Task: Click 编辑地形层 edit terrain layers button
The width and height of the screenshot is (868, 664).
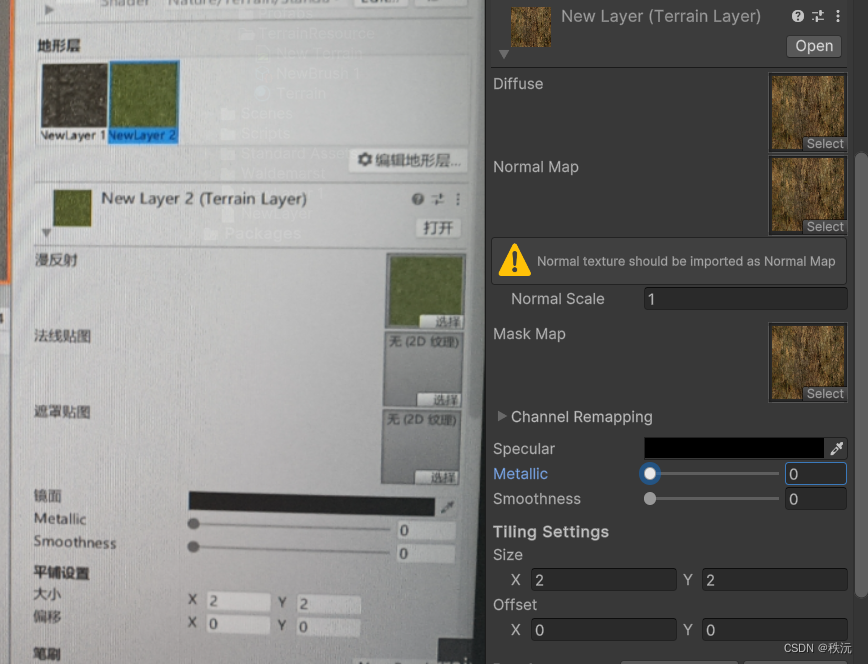Action: coord(409,161)
